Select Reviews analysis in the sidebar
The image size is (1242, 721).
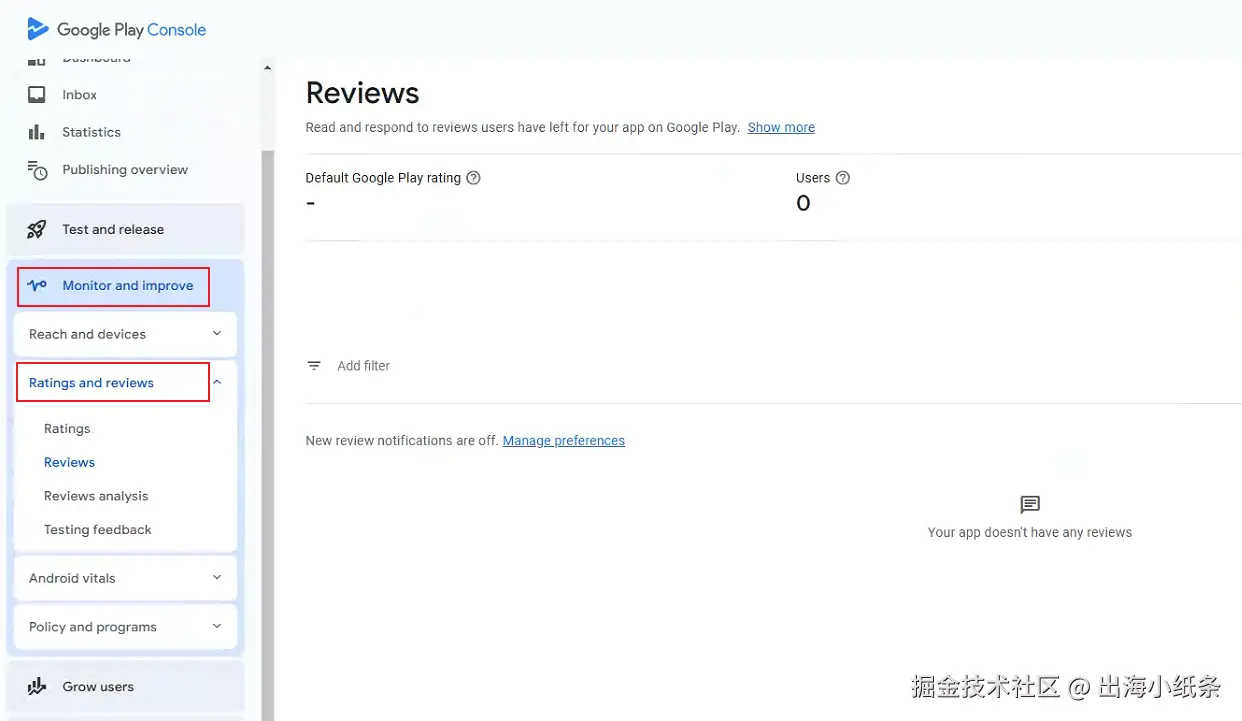96,496
